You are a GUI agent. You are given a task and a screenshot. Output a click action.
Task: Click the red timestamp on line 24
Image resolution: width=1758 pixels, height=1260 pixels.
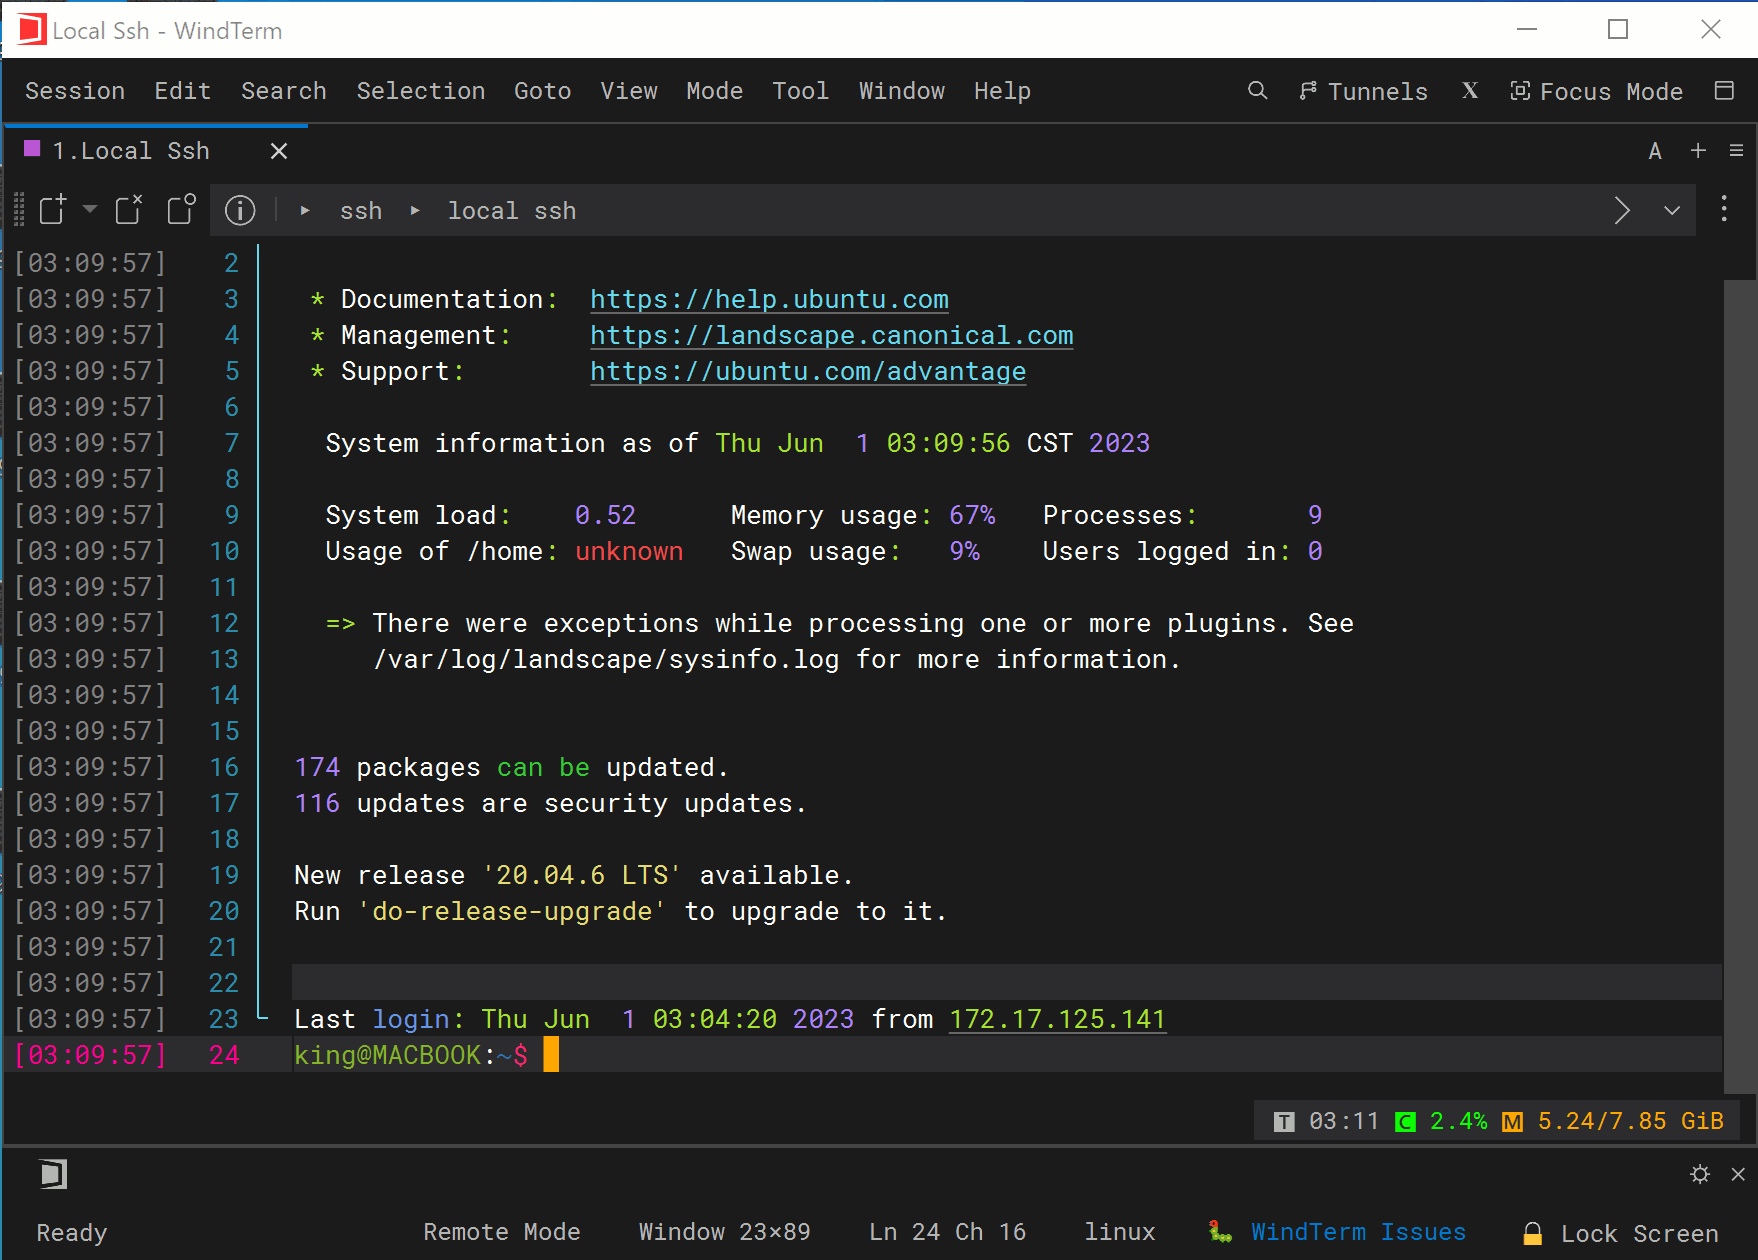tap(90, 1055)
